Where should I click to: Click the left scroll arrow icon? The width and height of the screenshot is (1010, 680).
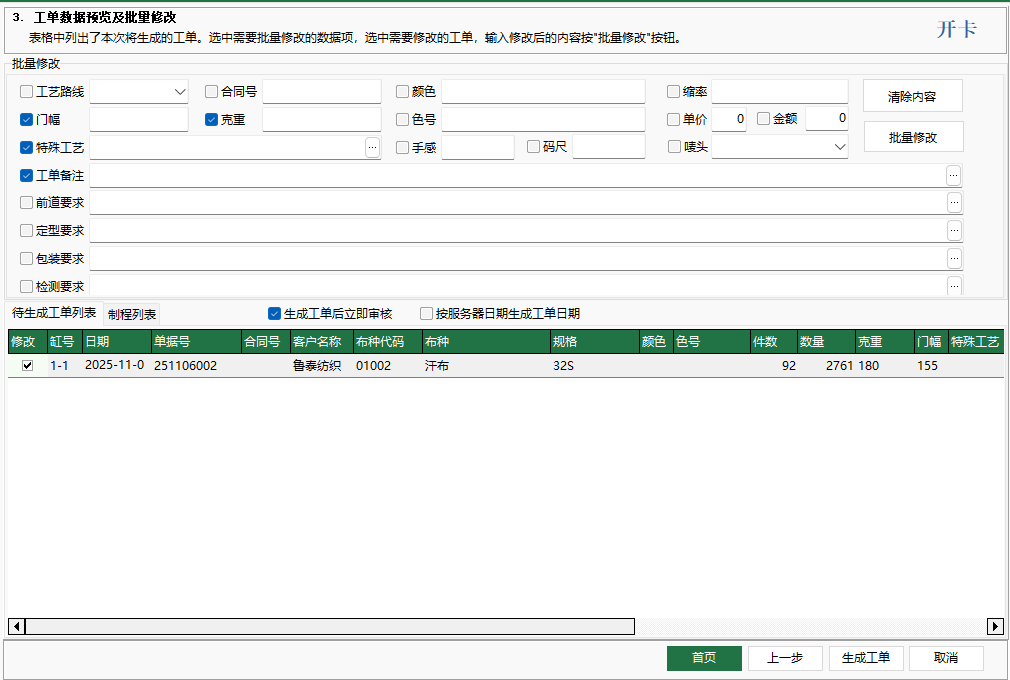(16, 625)
